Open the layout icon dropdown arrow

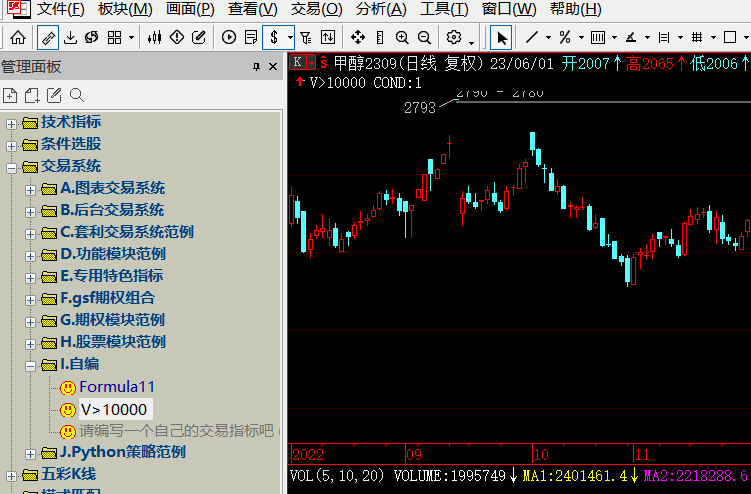tap(131, 37)
